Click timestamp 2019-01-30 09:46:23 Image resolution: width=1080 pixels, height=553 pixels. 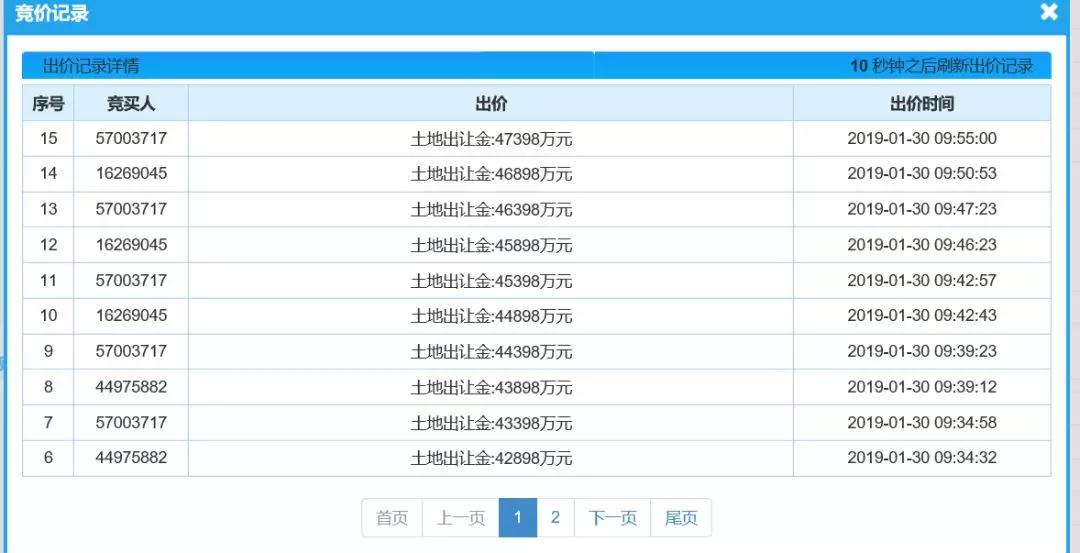(921, 245)
